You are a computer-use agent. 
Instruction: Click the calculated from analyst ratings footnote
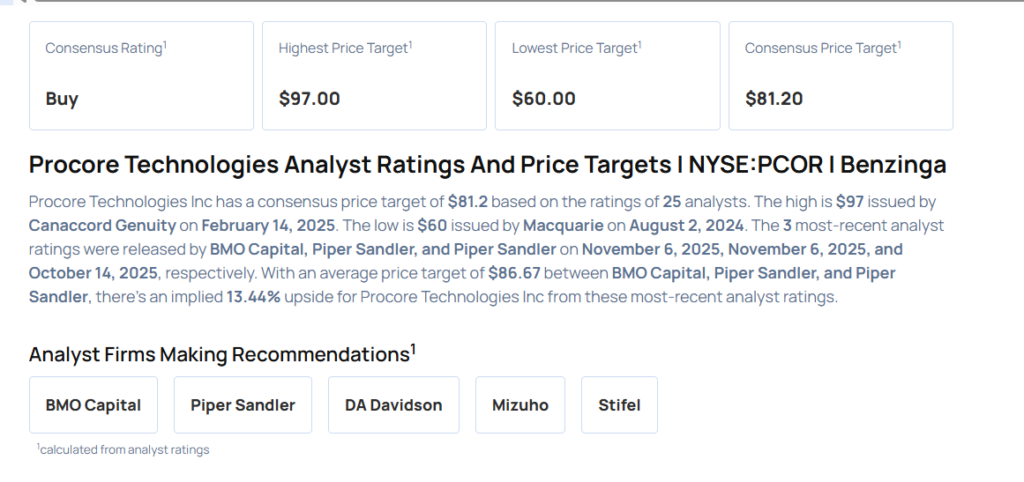[124, 450]
